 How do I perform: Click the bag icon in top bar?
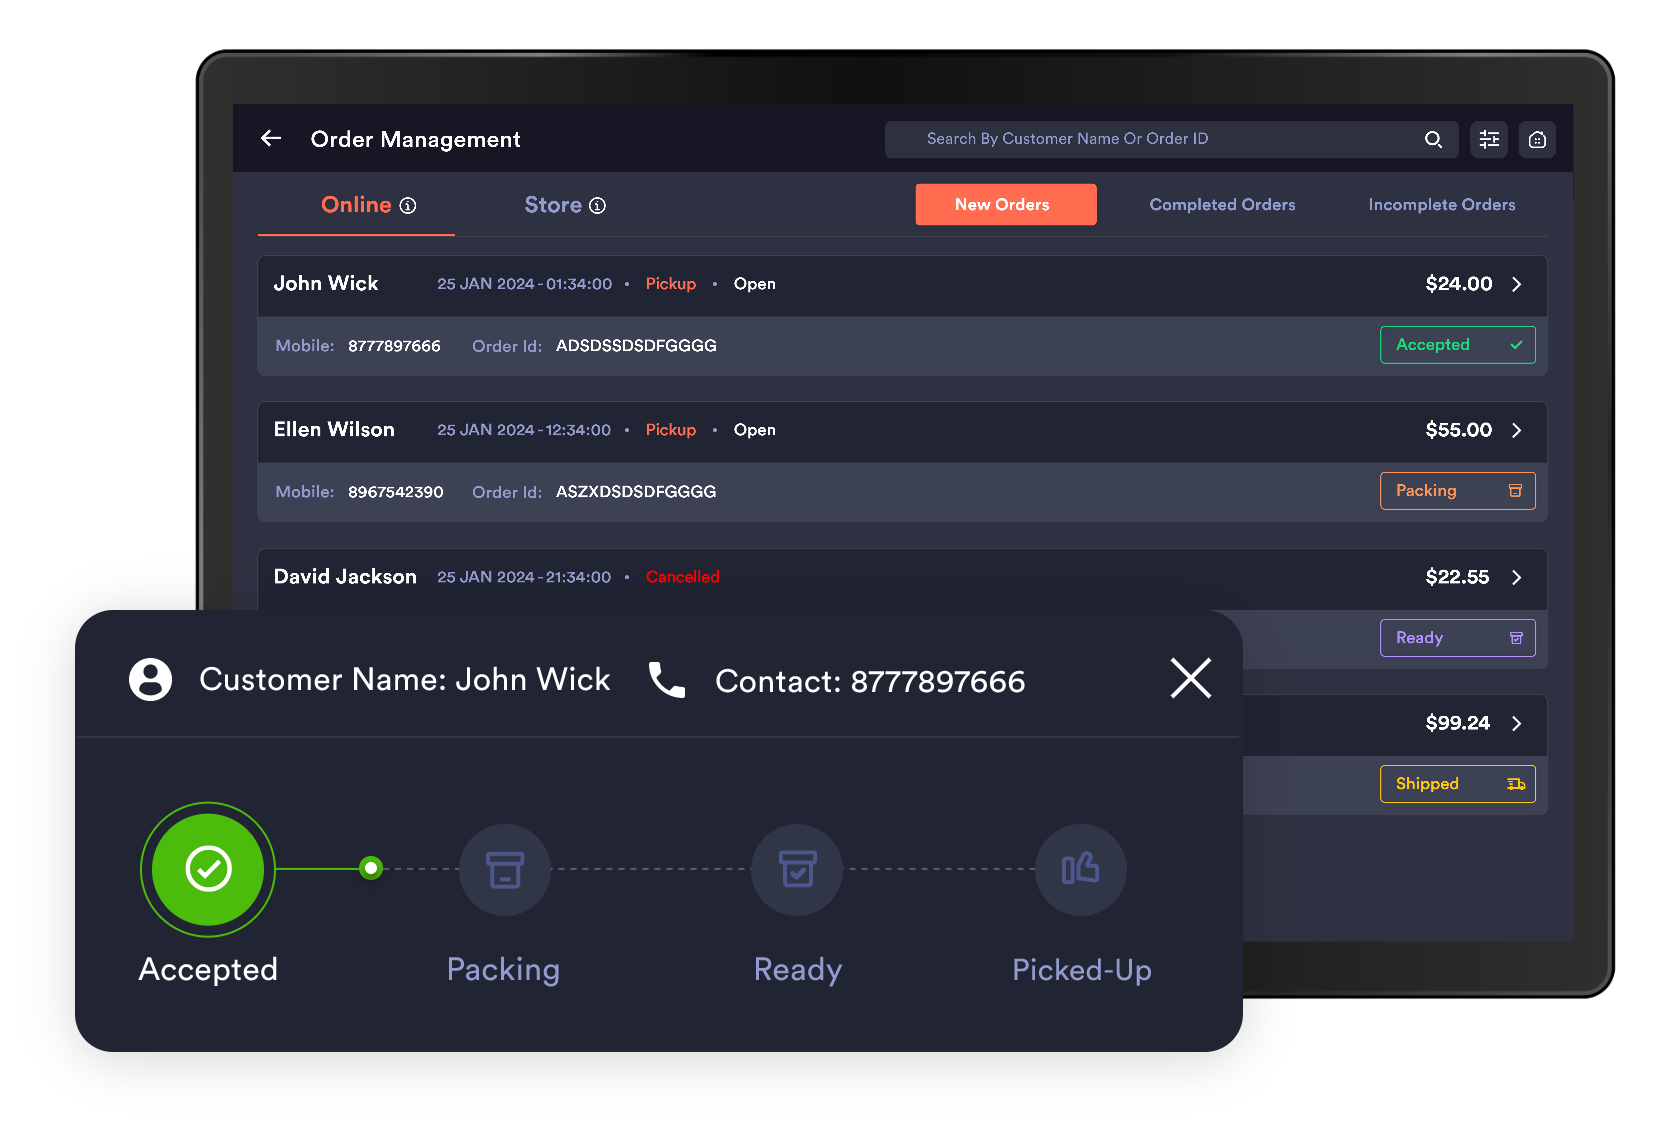(1537, 139)
